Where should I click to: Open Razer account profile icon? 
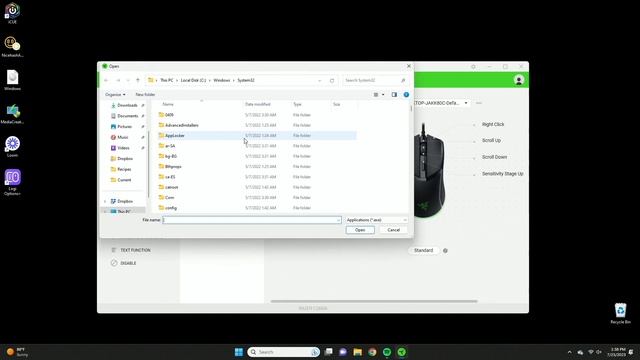(519, 80)
